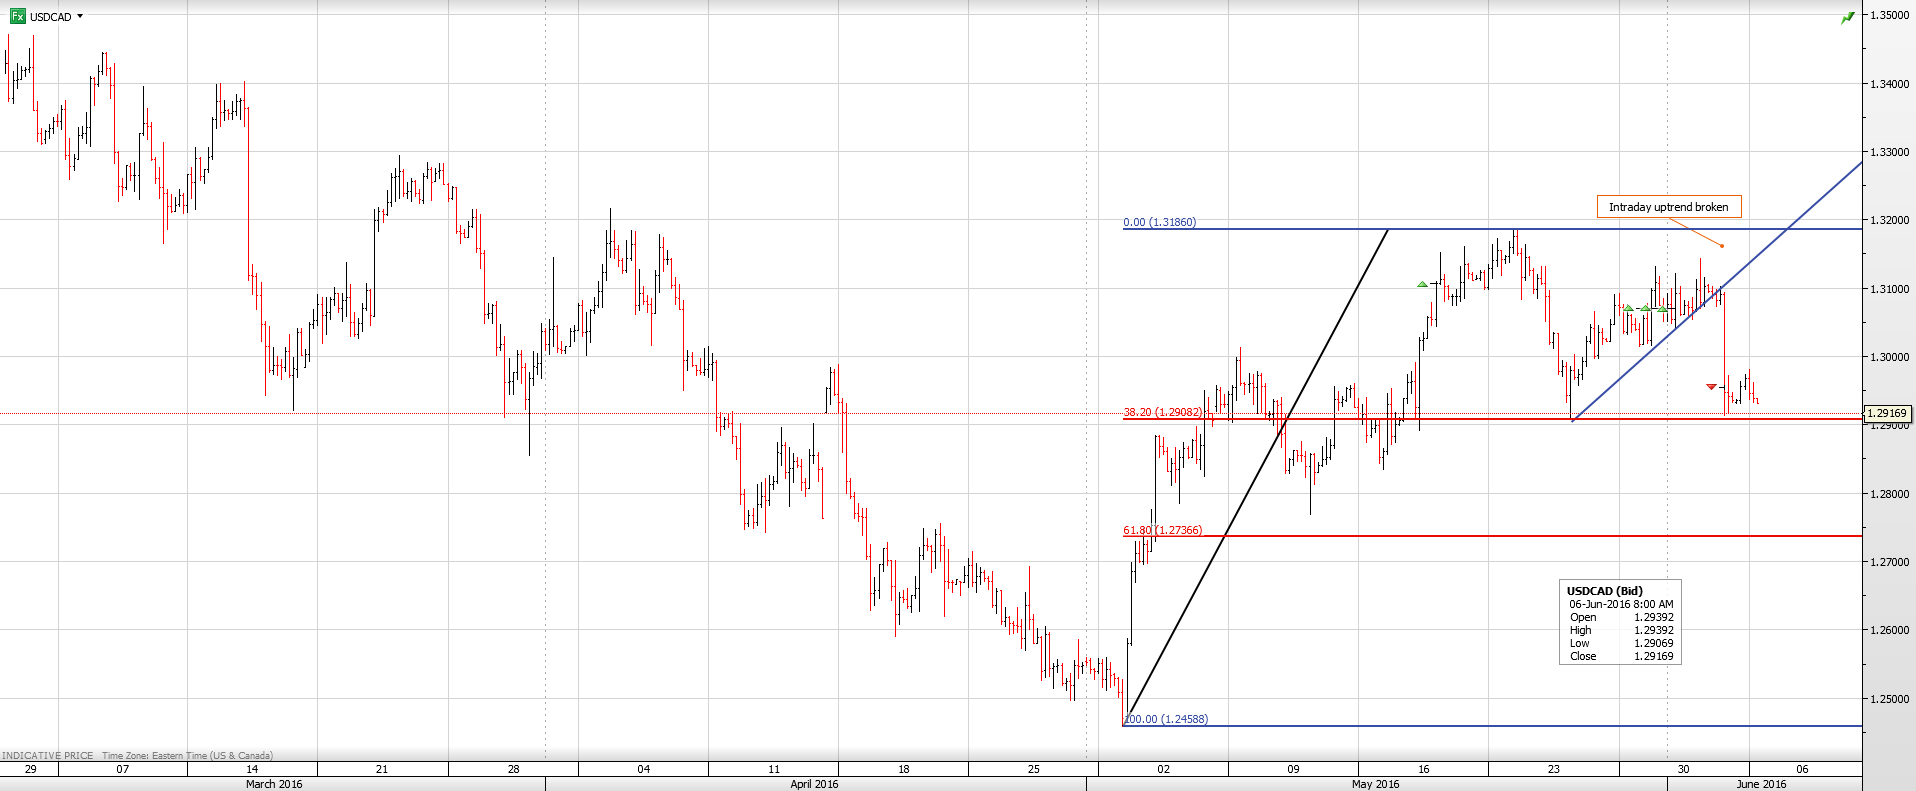The width and height of the screenshot is (1916, 791).
Task: Click the USDCAD symbol name label
Action: [51, 17]
